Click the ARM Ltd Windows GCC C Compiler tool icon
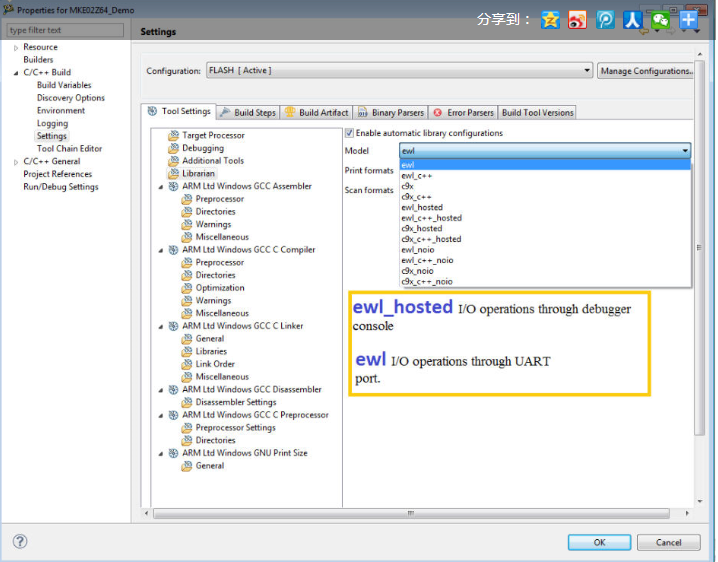The image size is (718, 562). 174,250
